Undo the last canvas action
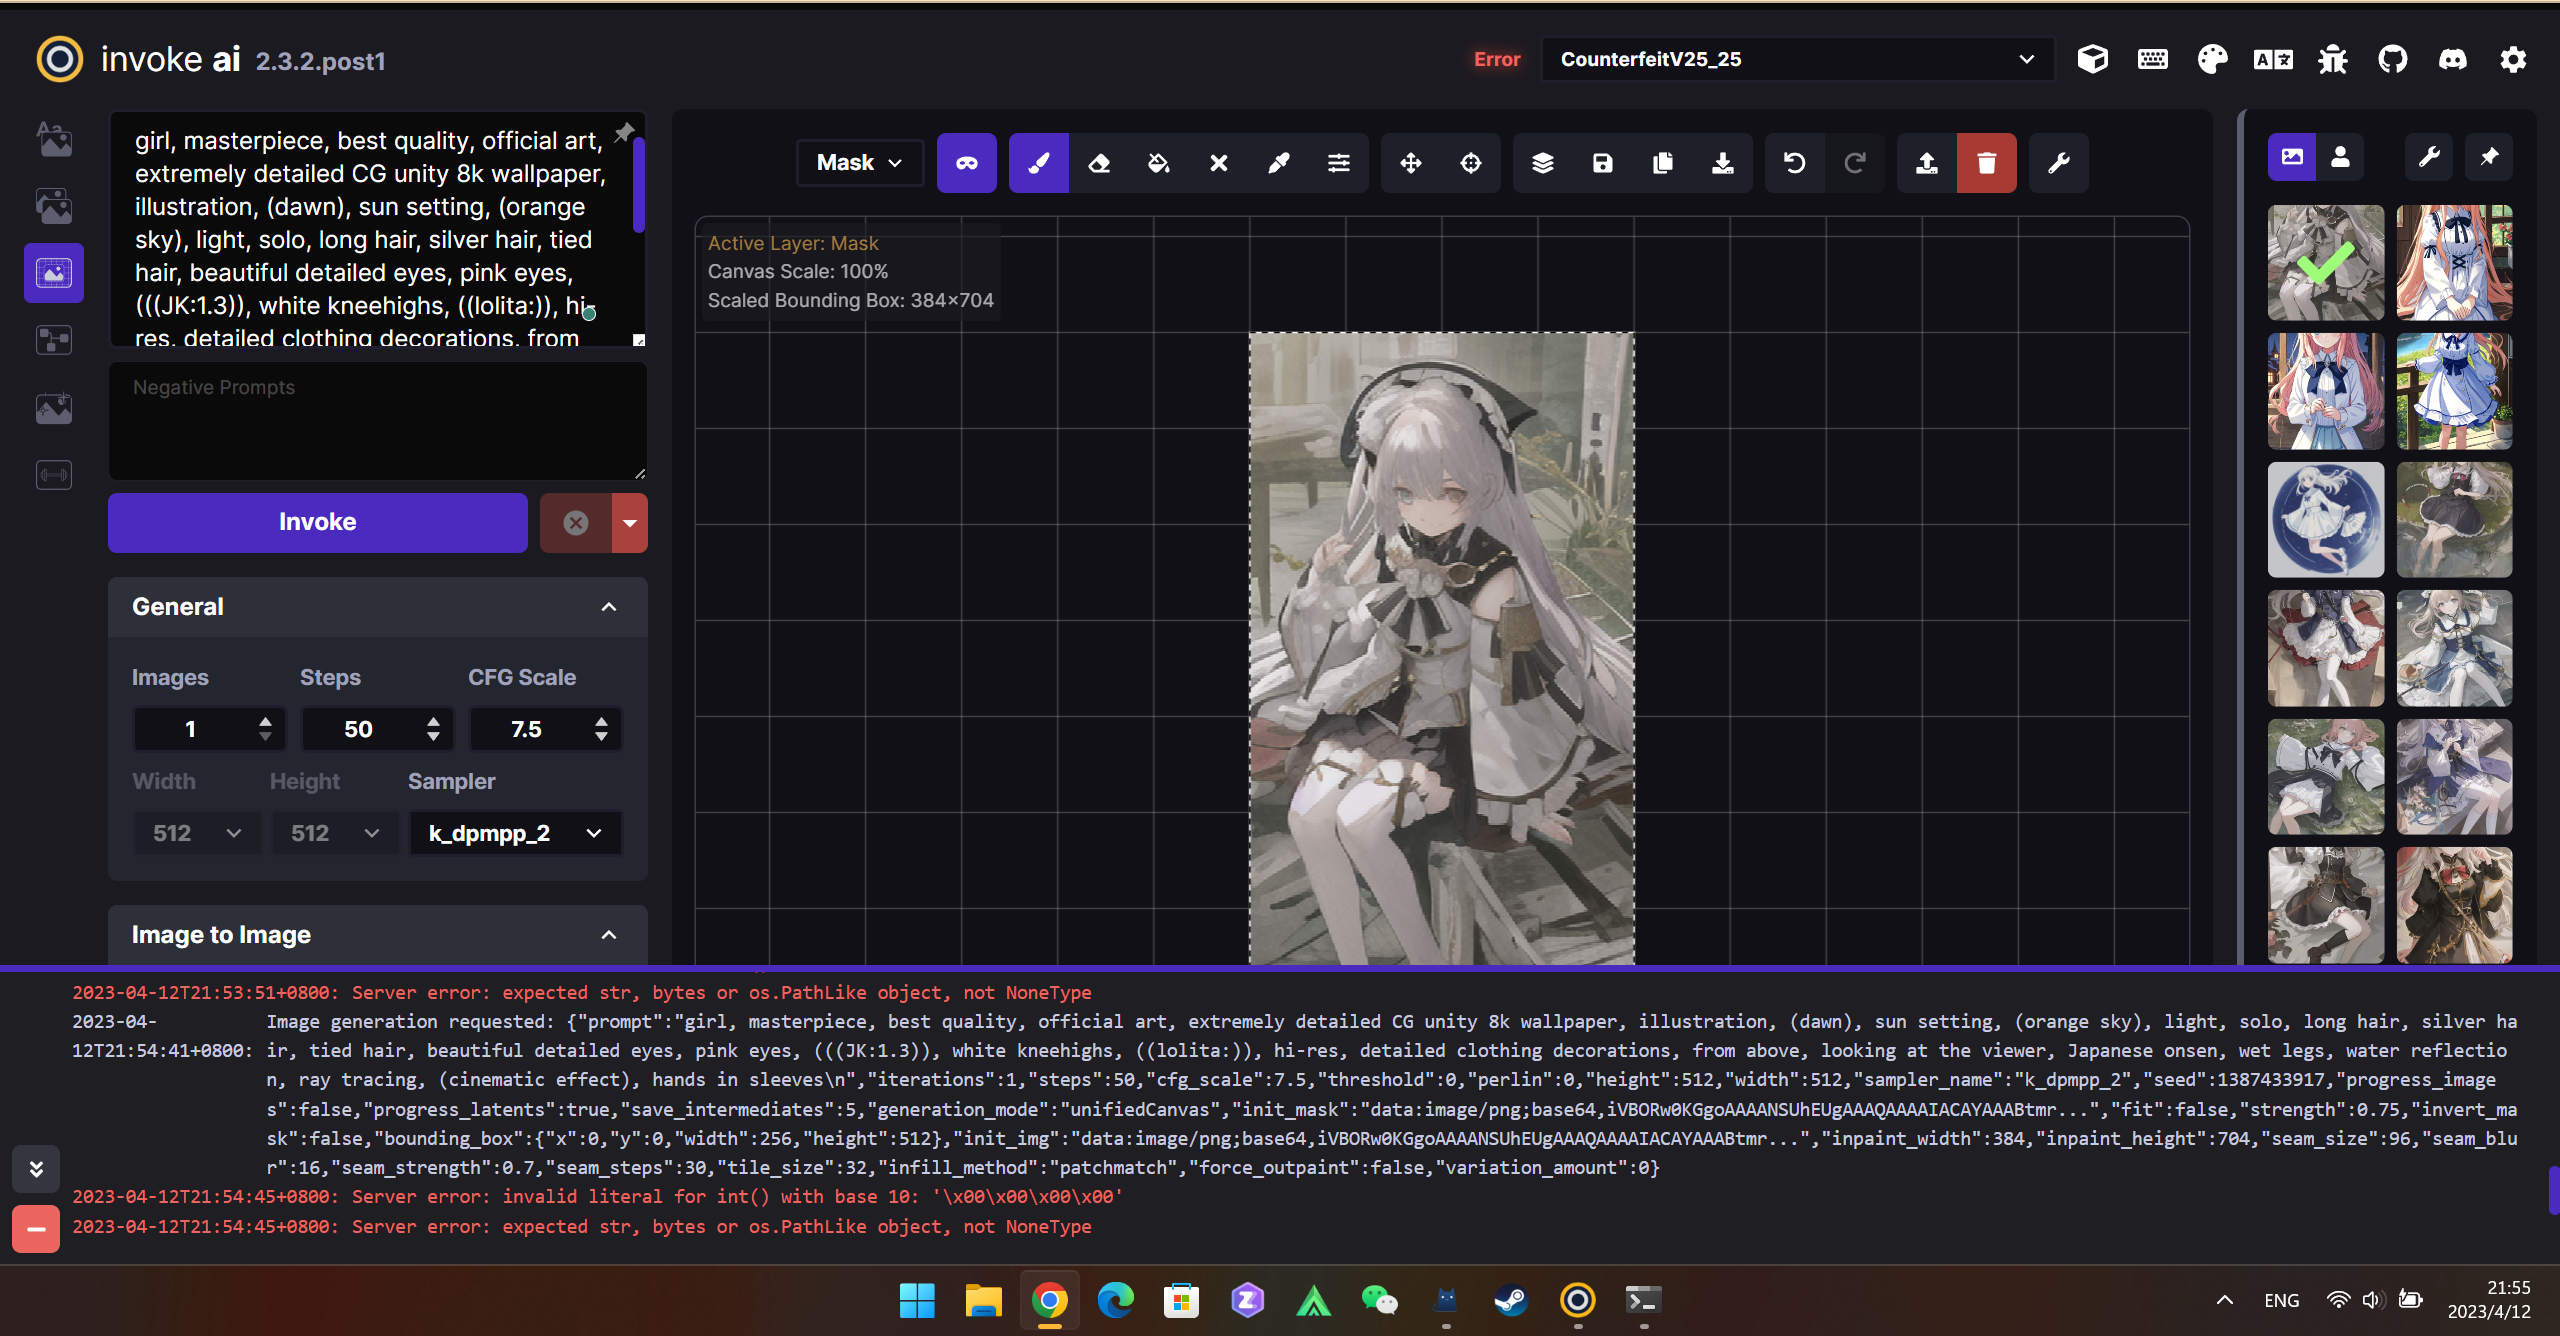Image resolution: width=2560 pixels, height=1336 pixels. point(1793,162)
